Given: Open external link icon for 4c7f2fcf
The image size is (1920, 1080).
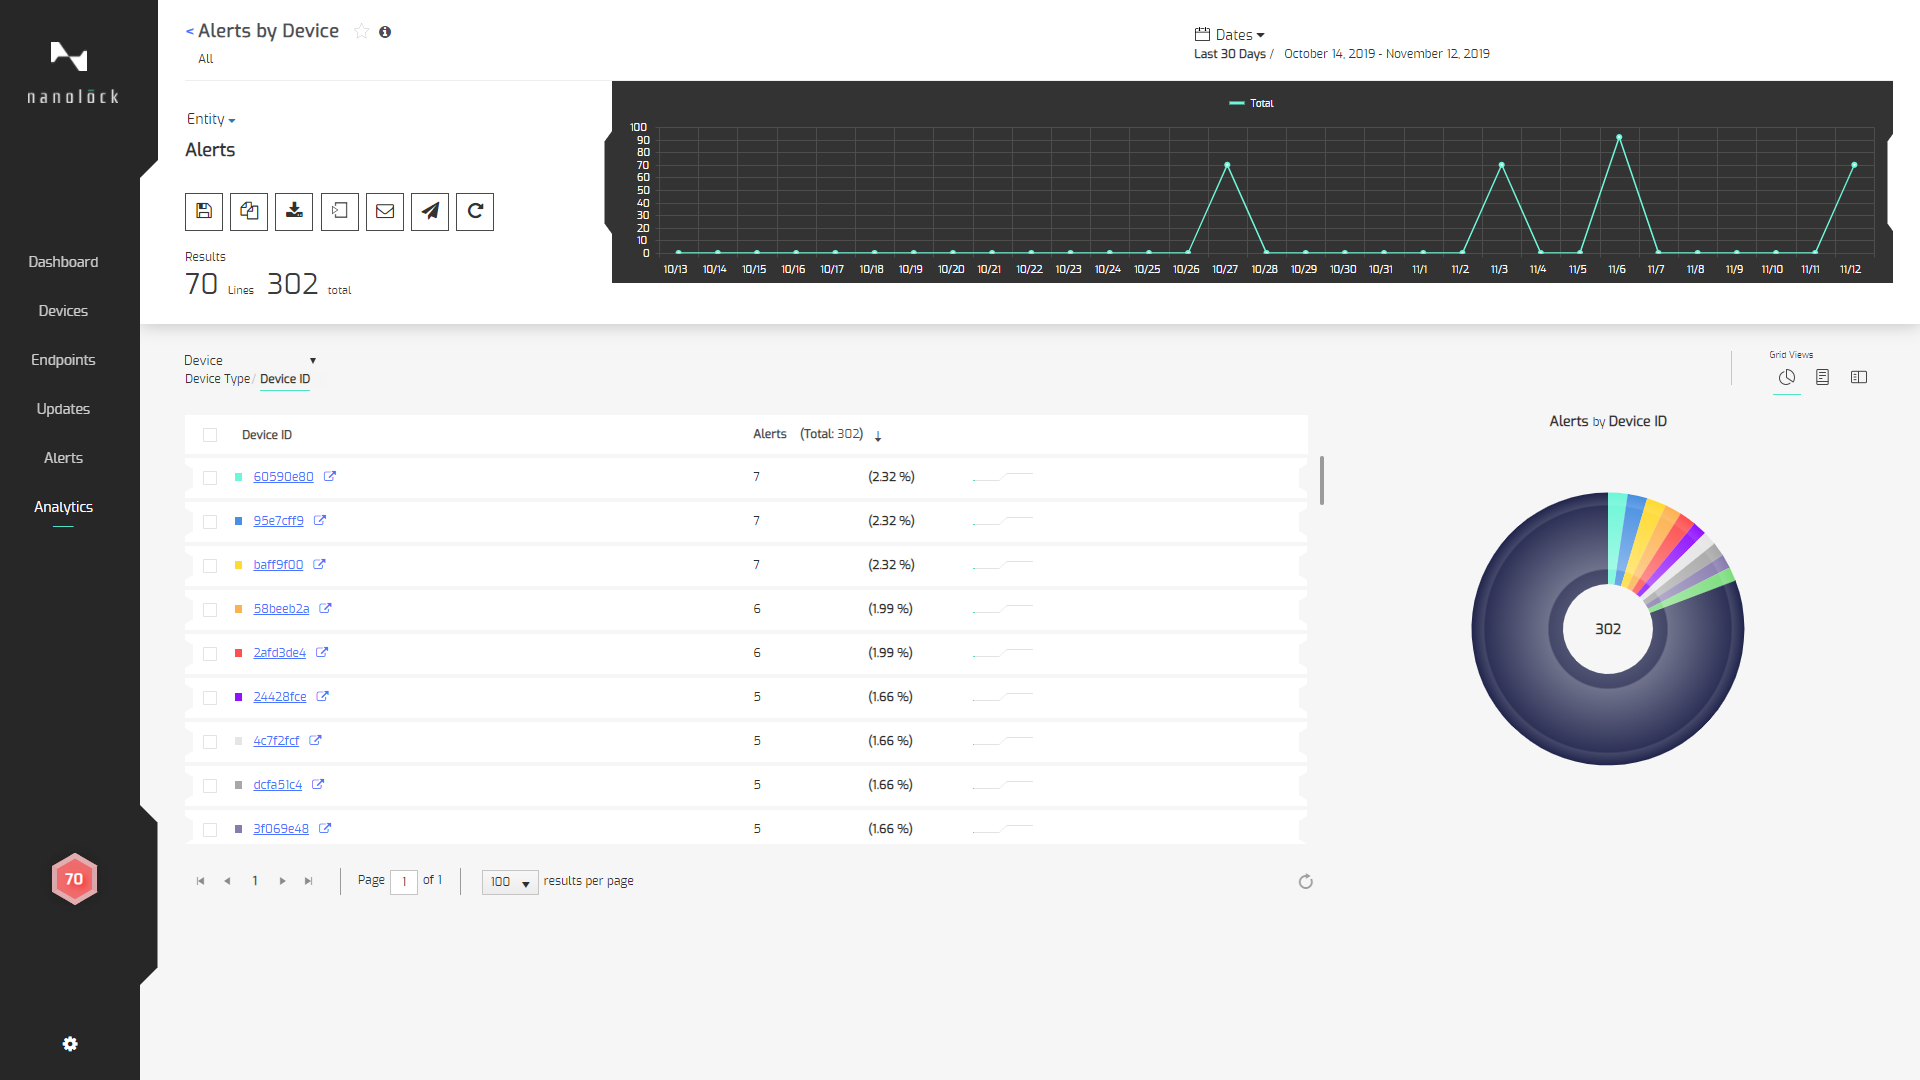Looking at the screenshot, I should [x=315, y=740].
